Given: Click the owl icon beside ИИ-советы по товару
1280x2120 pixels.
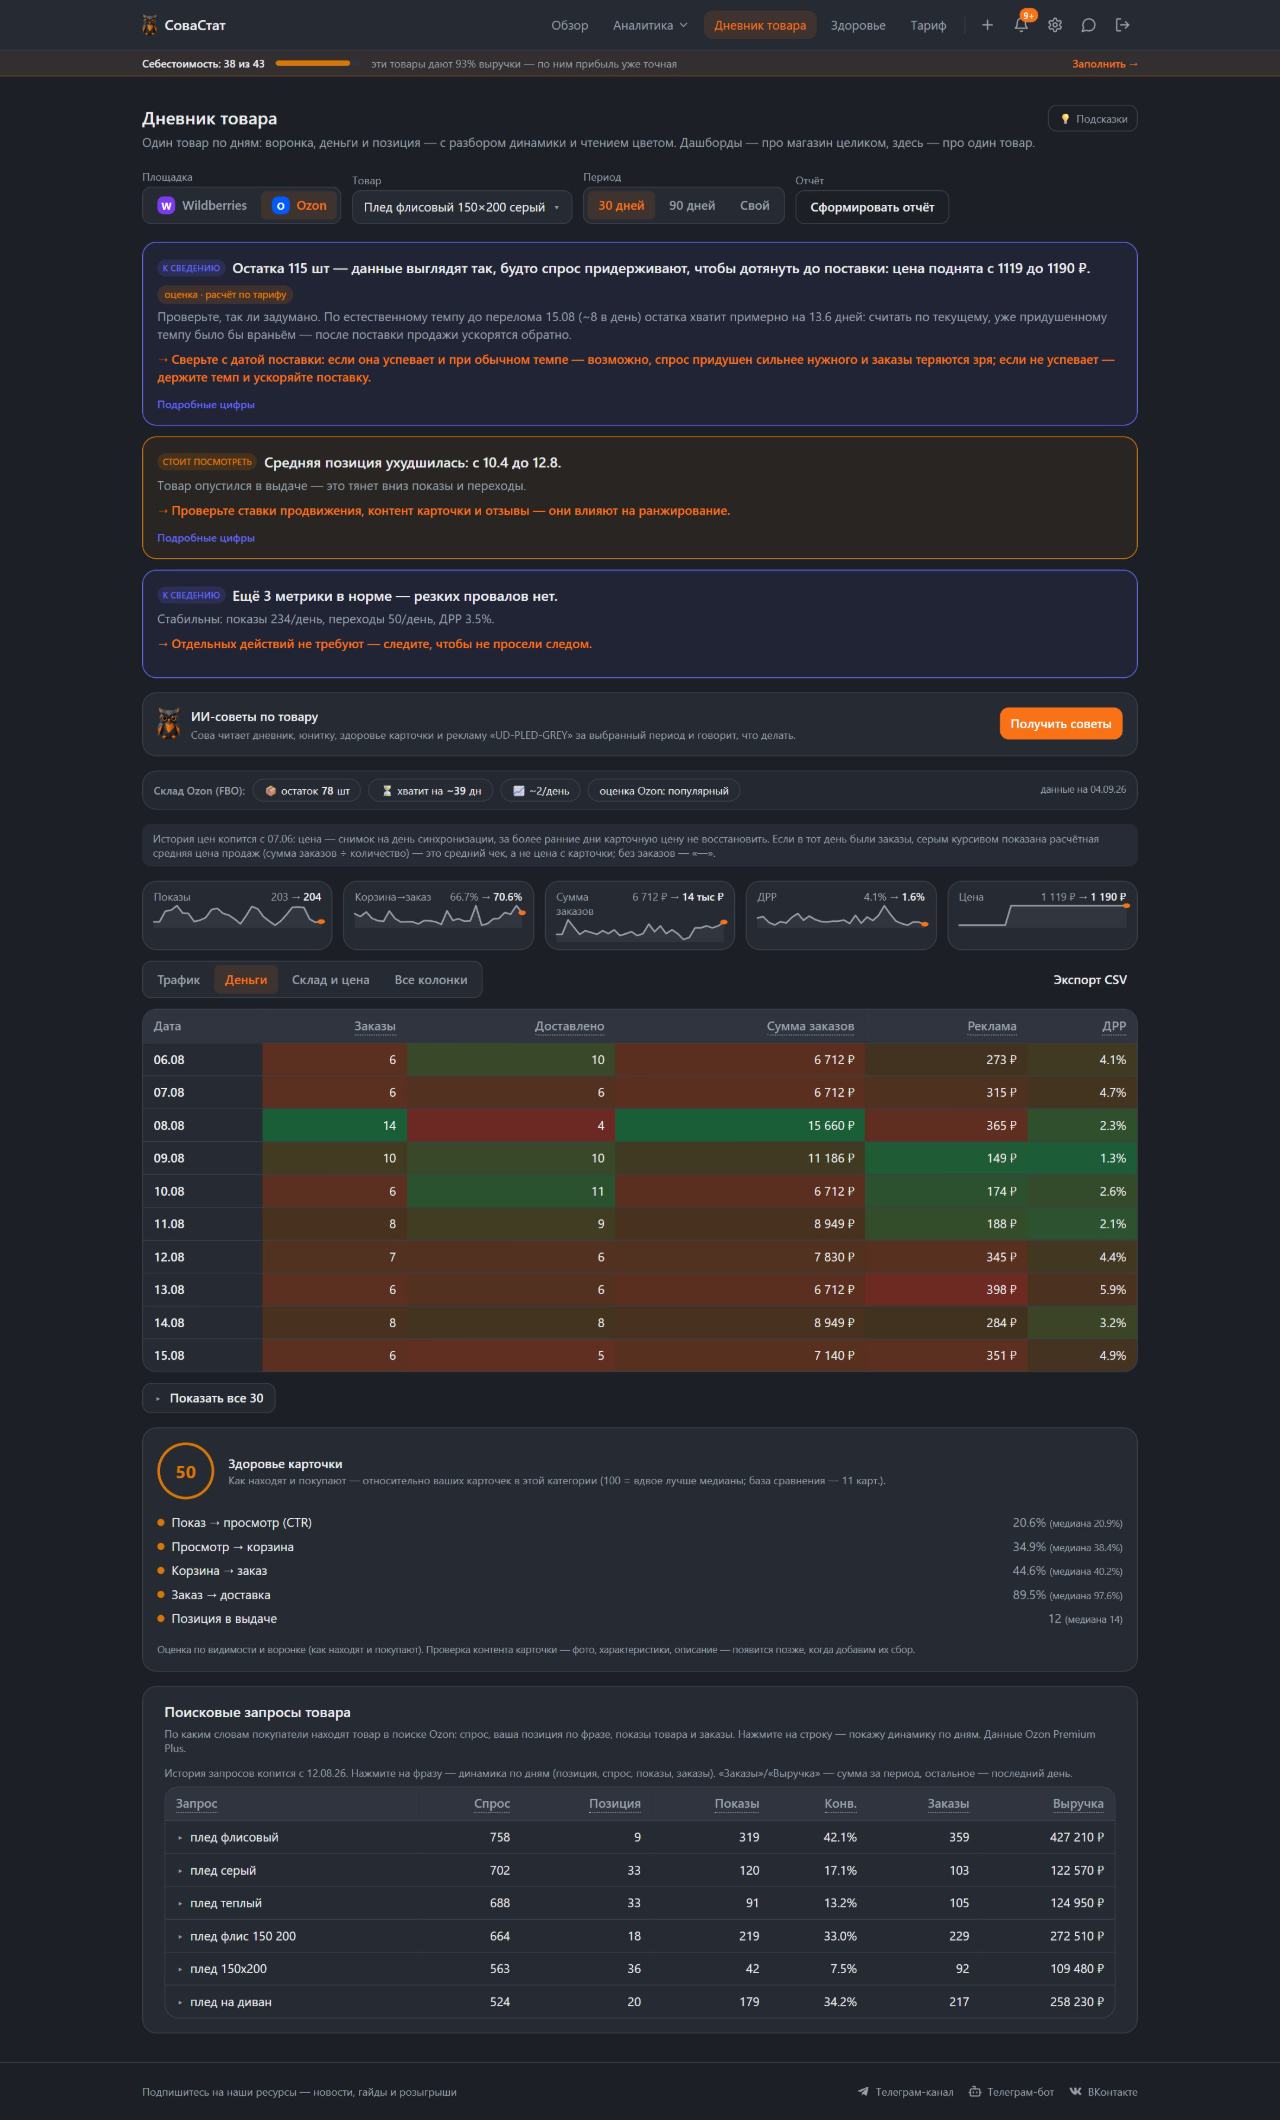Looking at the screenshot, I should click(x=169, y=724).
